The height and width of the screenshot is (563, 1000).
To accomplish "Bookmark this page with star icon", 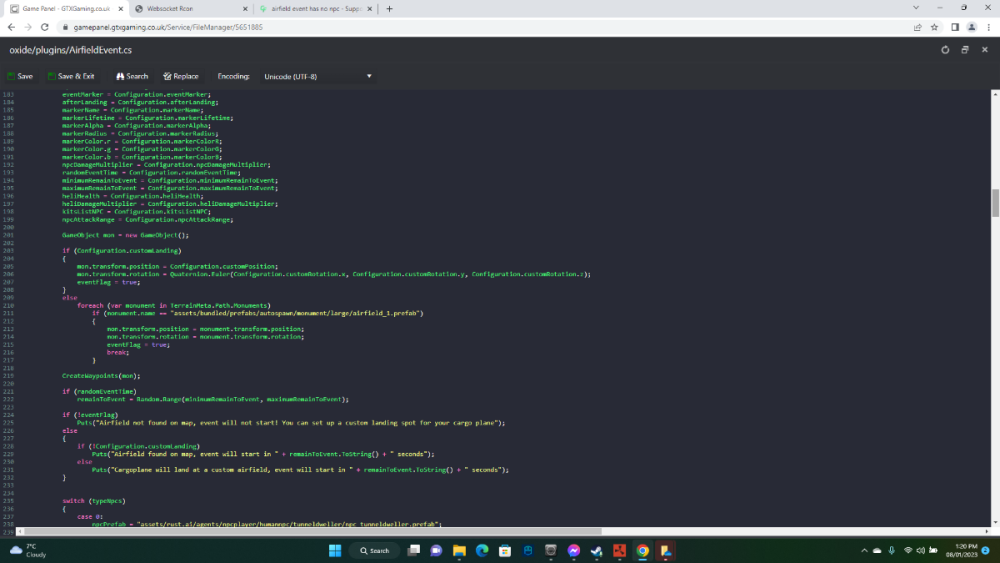I will pyautogui.click(x=934, y=27).
